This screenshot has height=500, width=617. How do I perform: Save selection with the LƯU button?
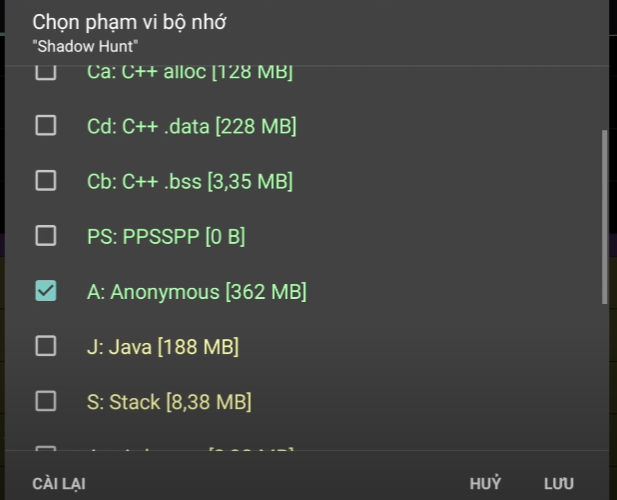pos(559,483)
